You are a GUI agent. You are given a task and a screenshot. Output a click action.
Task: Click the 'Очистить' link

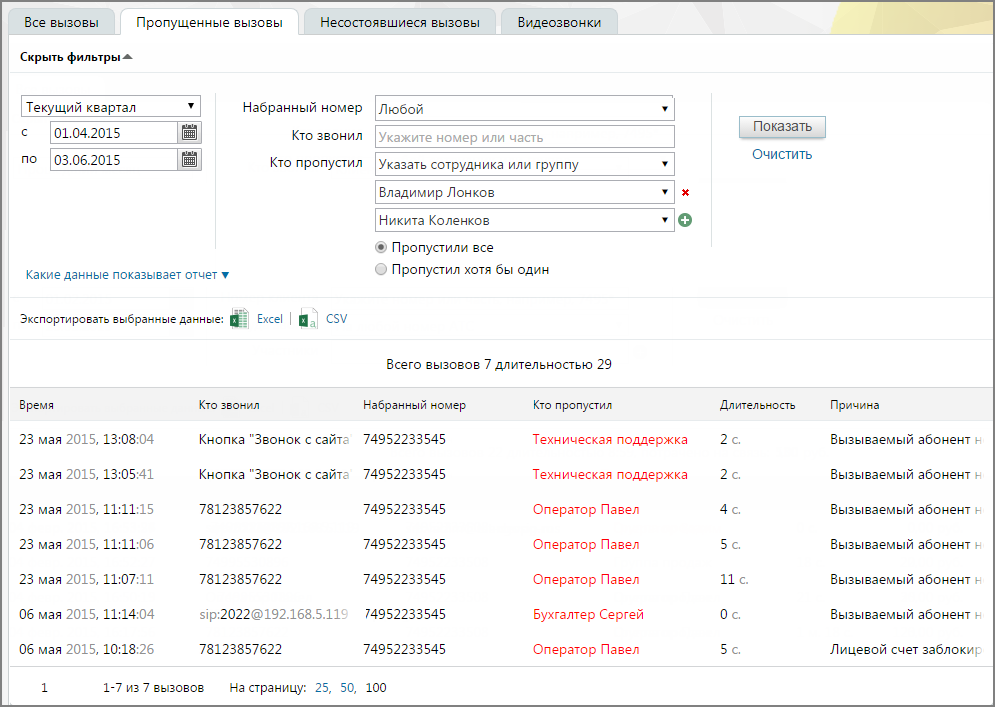pos(782,154)
